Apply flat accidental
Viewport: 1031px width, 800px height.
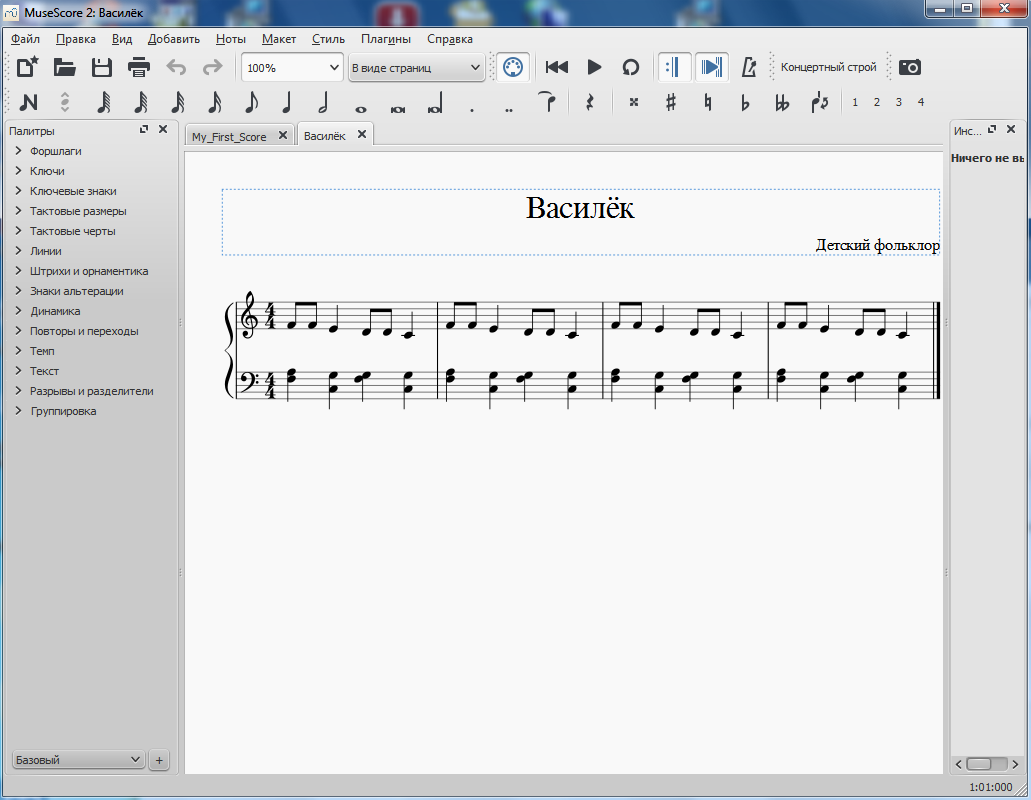(x=745, y=103)
